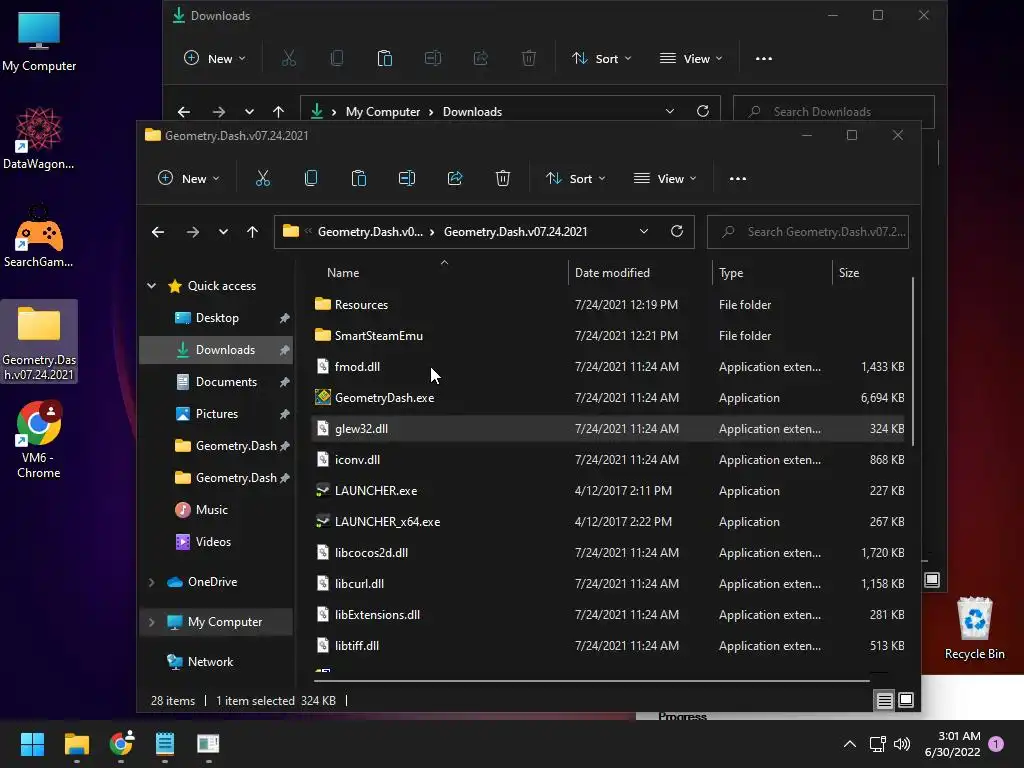Open the Sort dropdown in Geometry.Dash window
The image size is (1024, 768).
pos(576,178)
